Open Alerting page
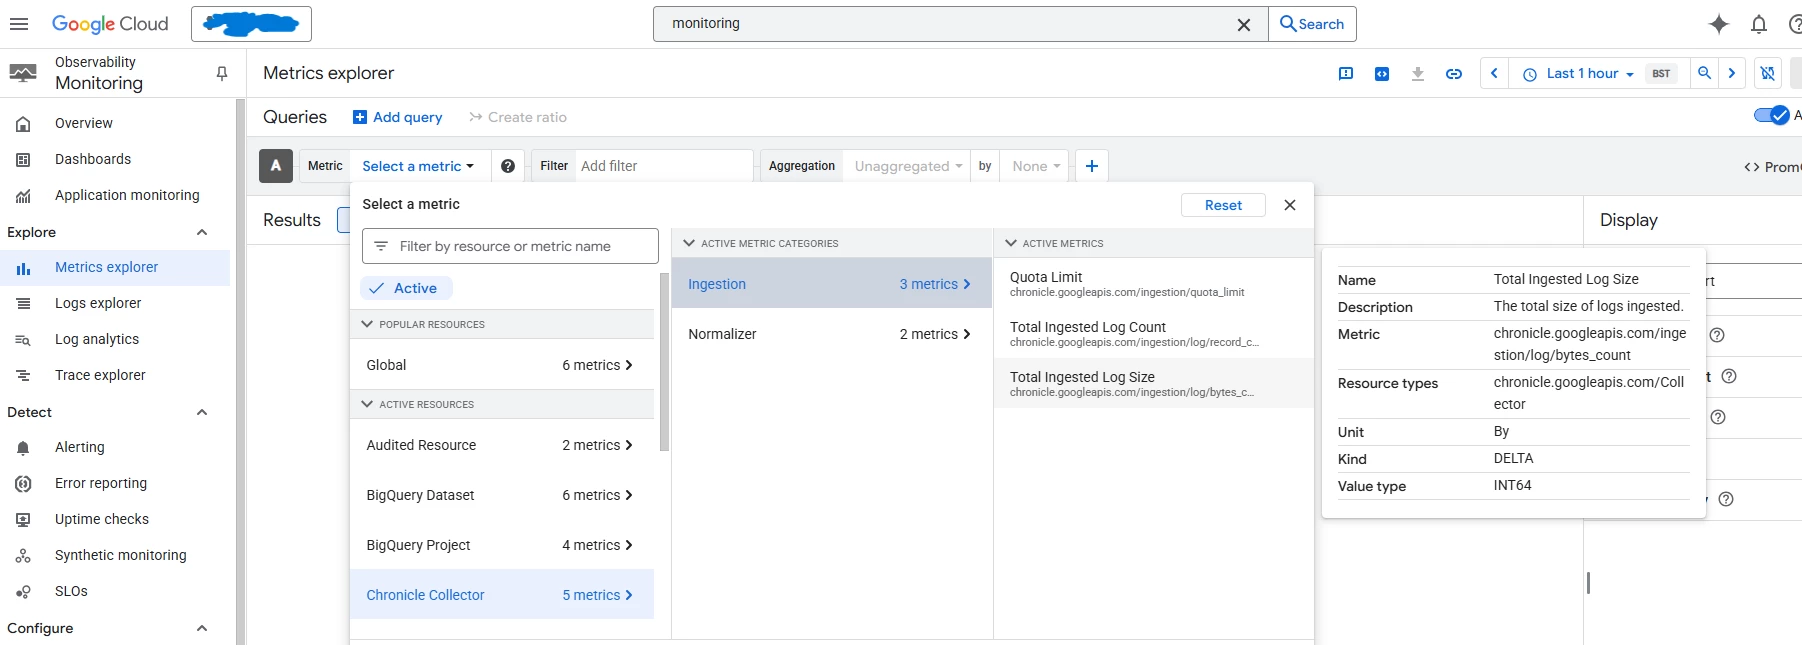The image size is (1802, 645). (x=115, y=447)
